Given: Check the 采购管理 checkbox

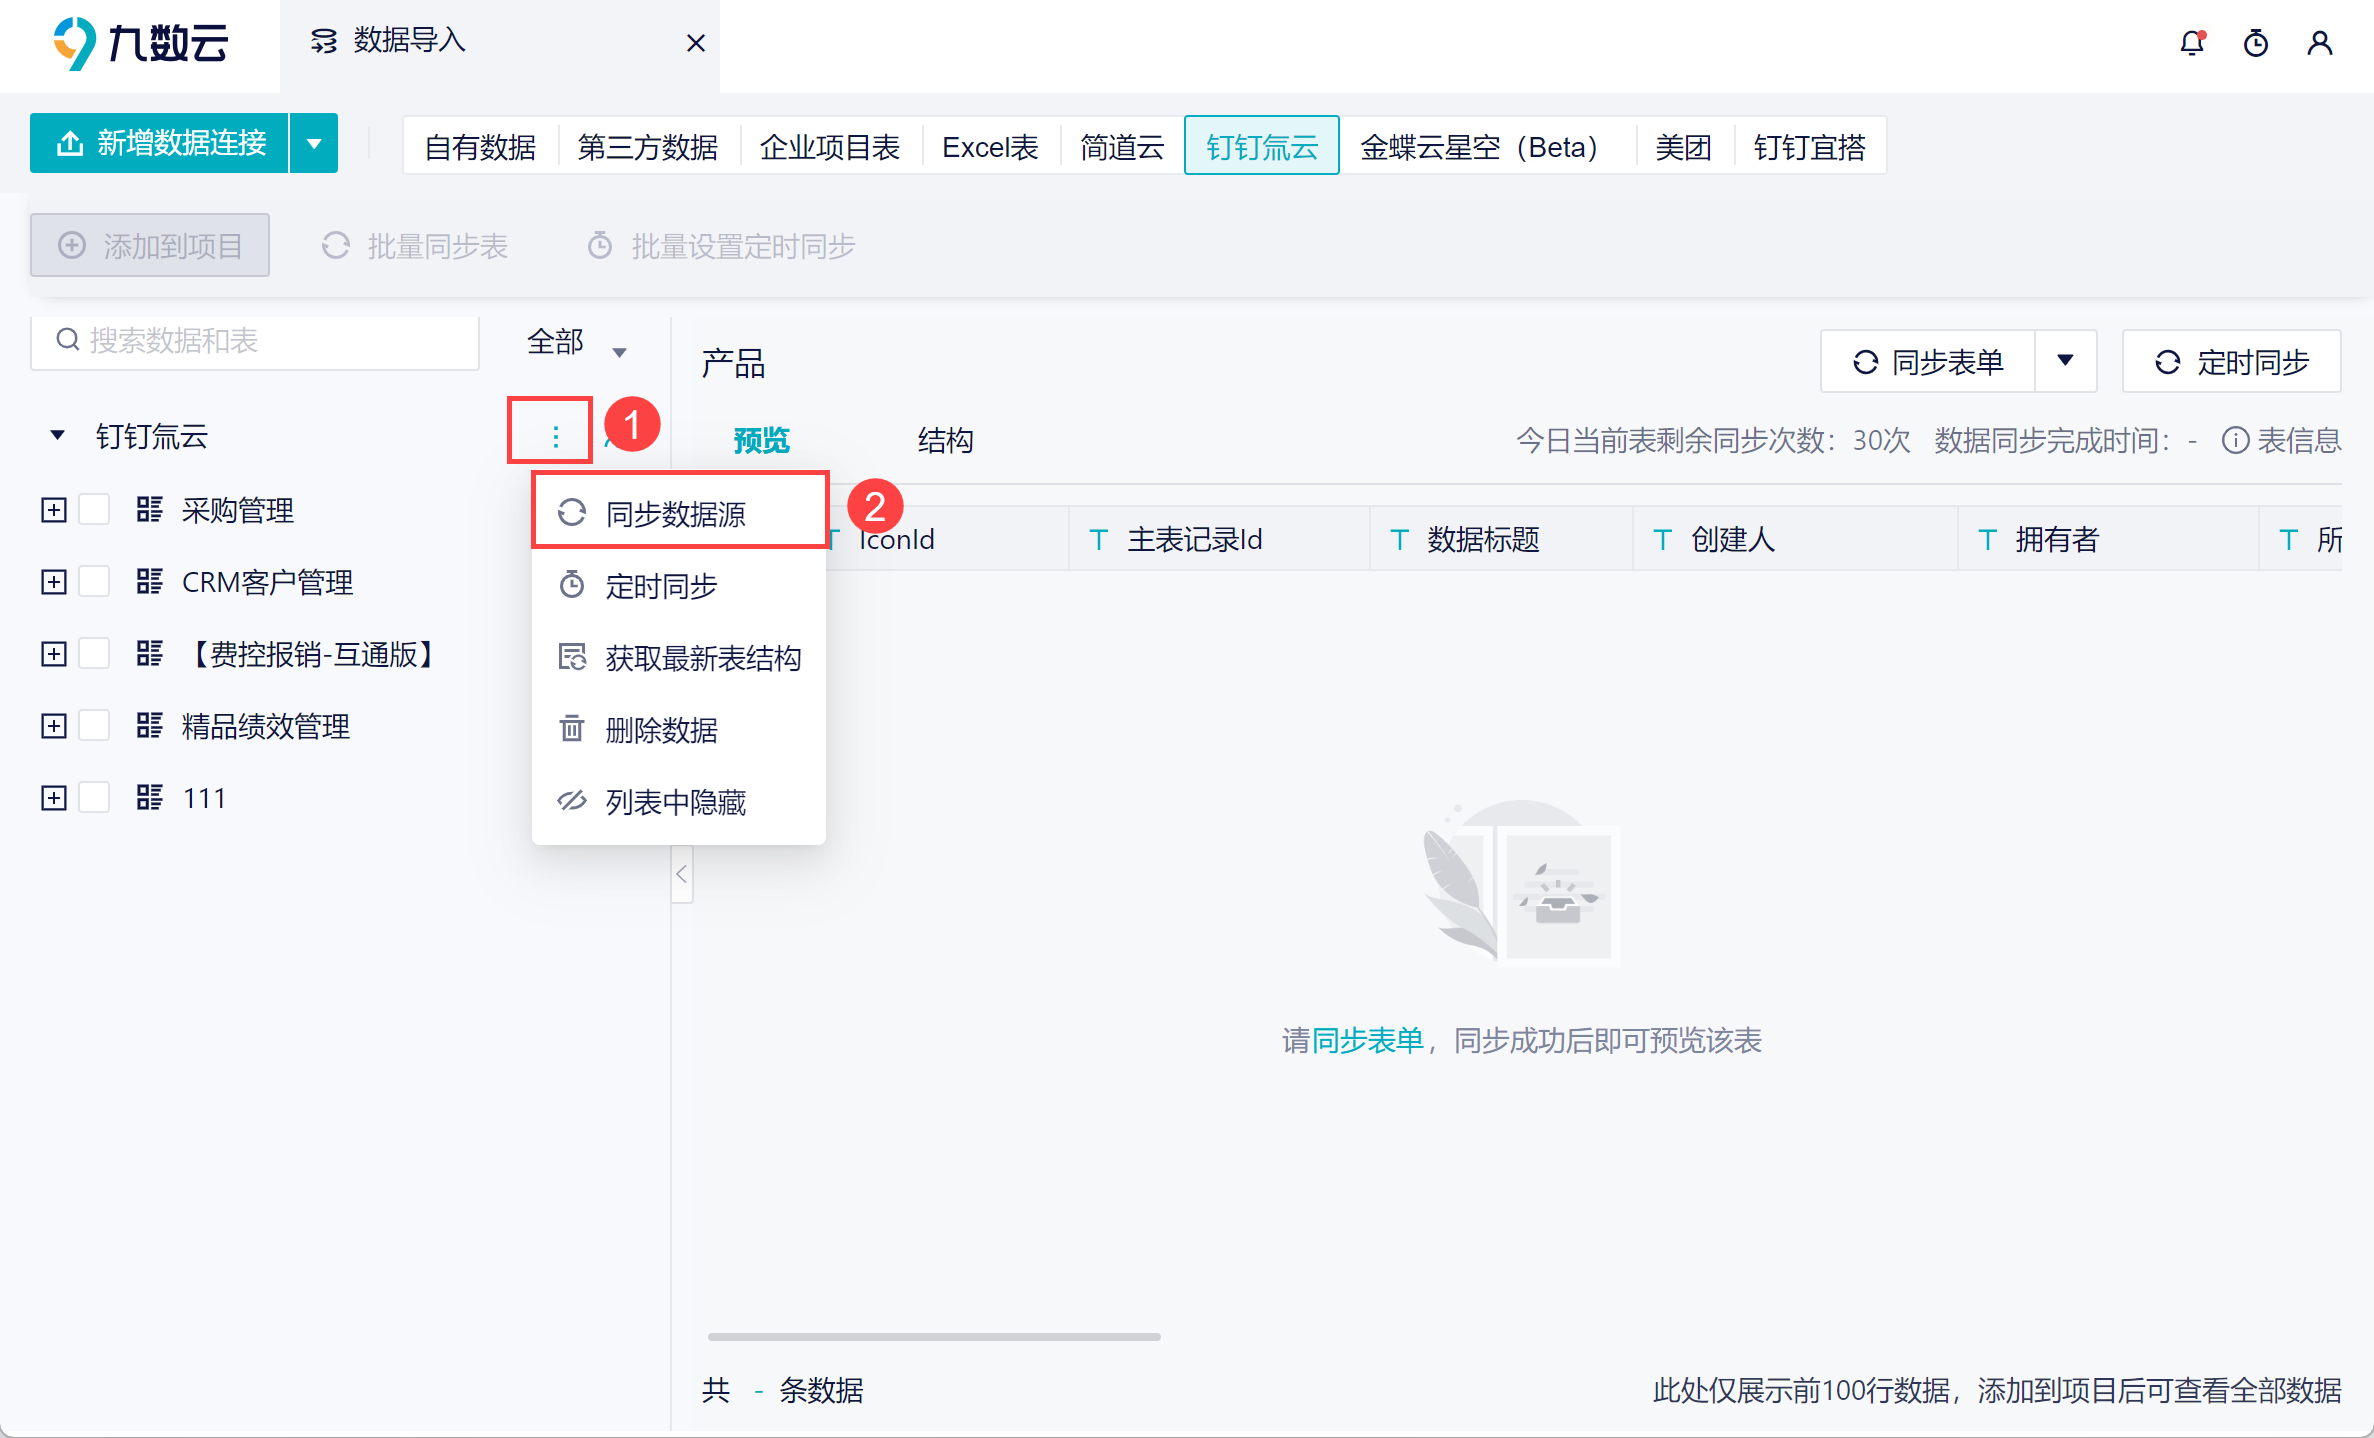Looking at the screenshot, I should [x=95, y=510].
